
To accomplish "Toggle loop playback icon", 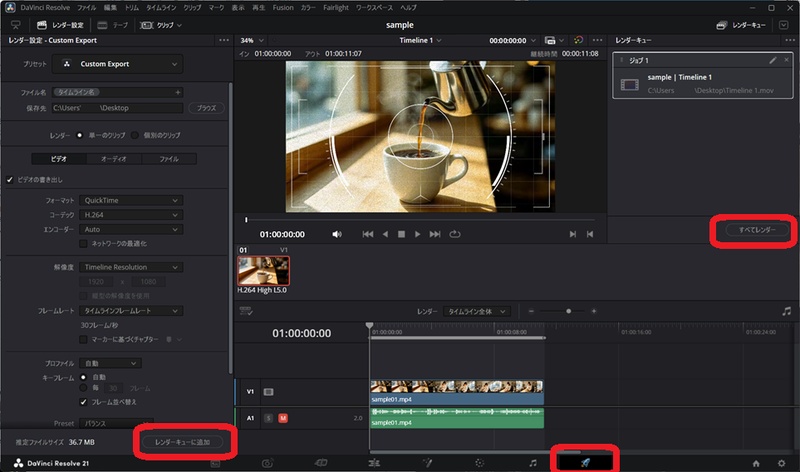I will (455, 234).
